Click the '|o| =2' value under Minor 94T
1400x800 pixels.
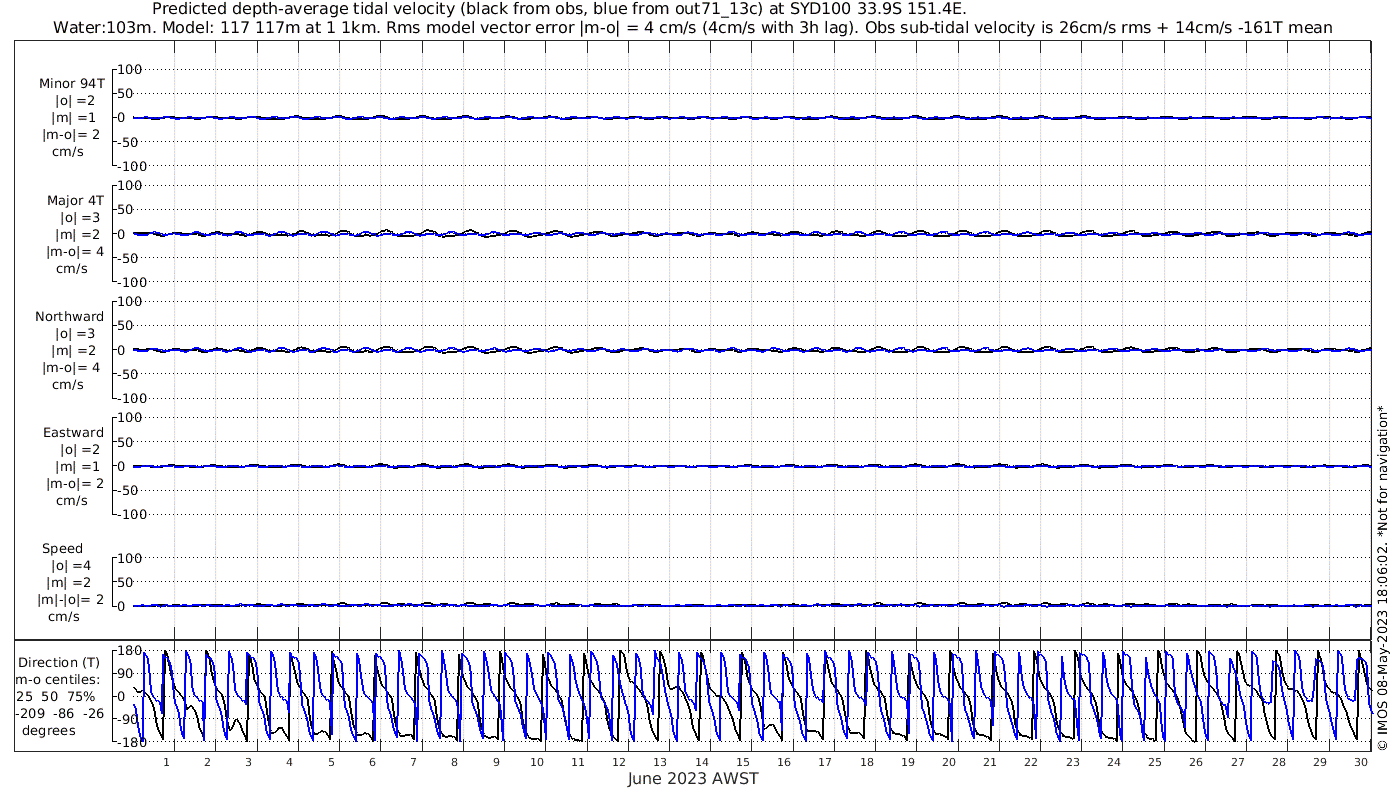76,101
